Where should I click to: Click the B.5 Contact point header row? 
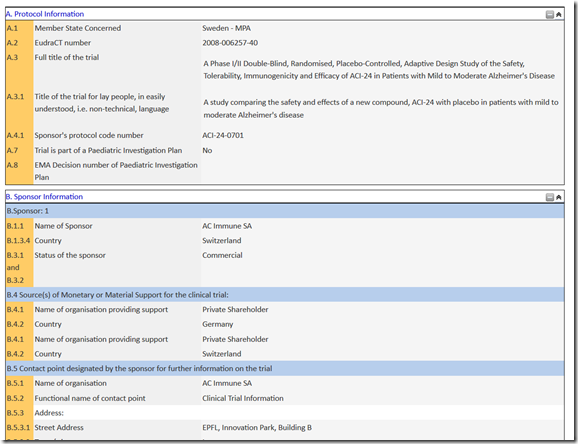(285, 368)
